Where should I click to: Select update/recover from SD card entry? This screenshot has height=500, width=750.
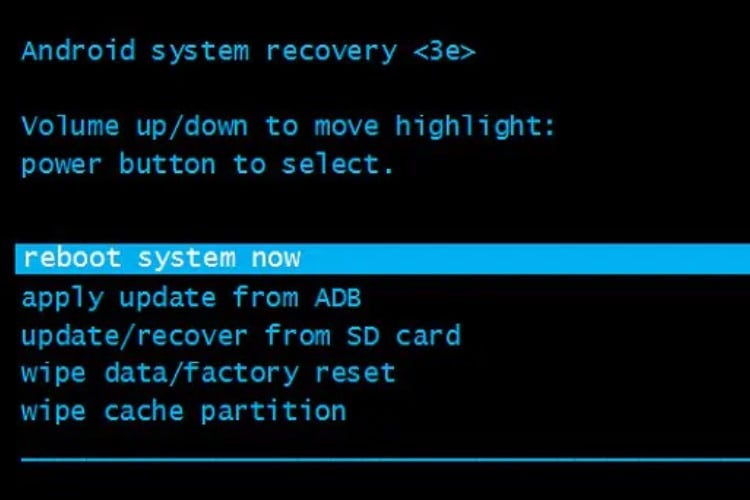point(241,335)
